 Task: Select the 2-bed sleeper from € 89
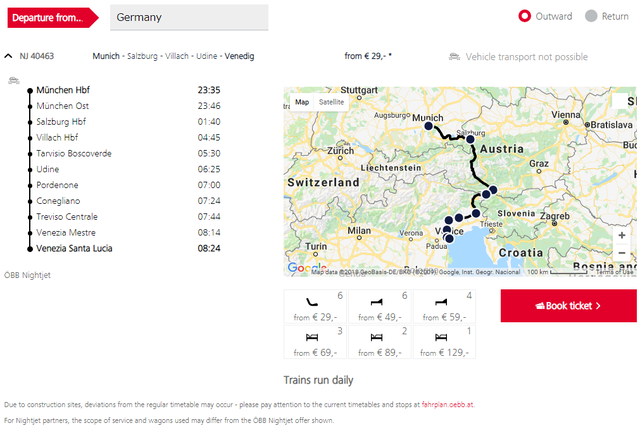click(380, 342)
